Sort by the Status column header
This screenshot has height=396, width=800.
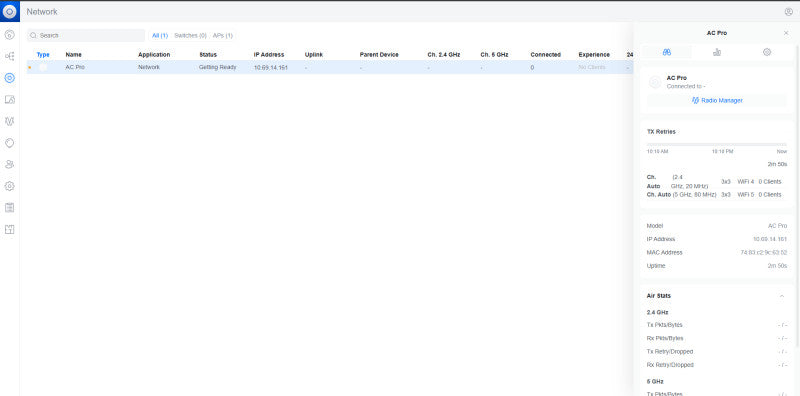(208, 55)
